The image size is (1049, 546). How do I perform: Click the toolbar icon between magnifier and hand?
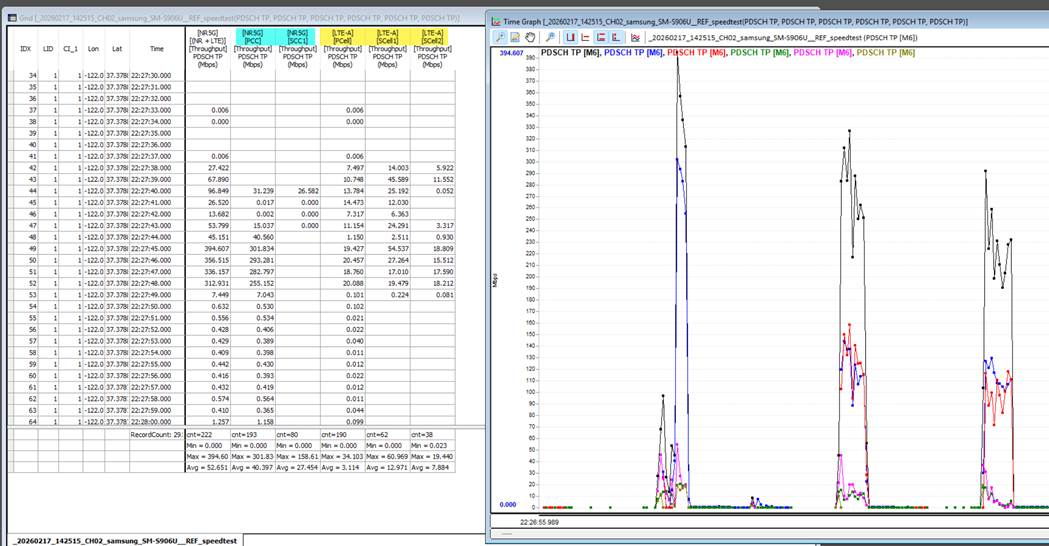tap(515, 37)
